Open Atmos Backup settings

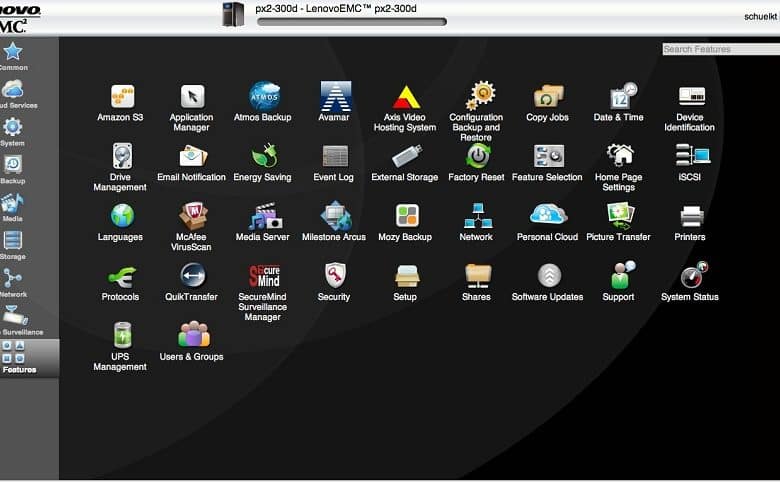(x=263, y=102)
